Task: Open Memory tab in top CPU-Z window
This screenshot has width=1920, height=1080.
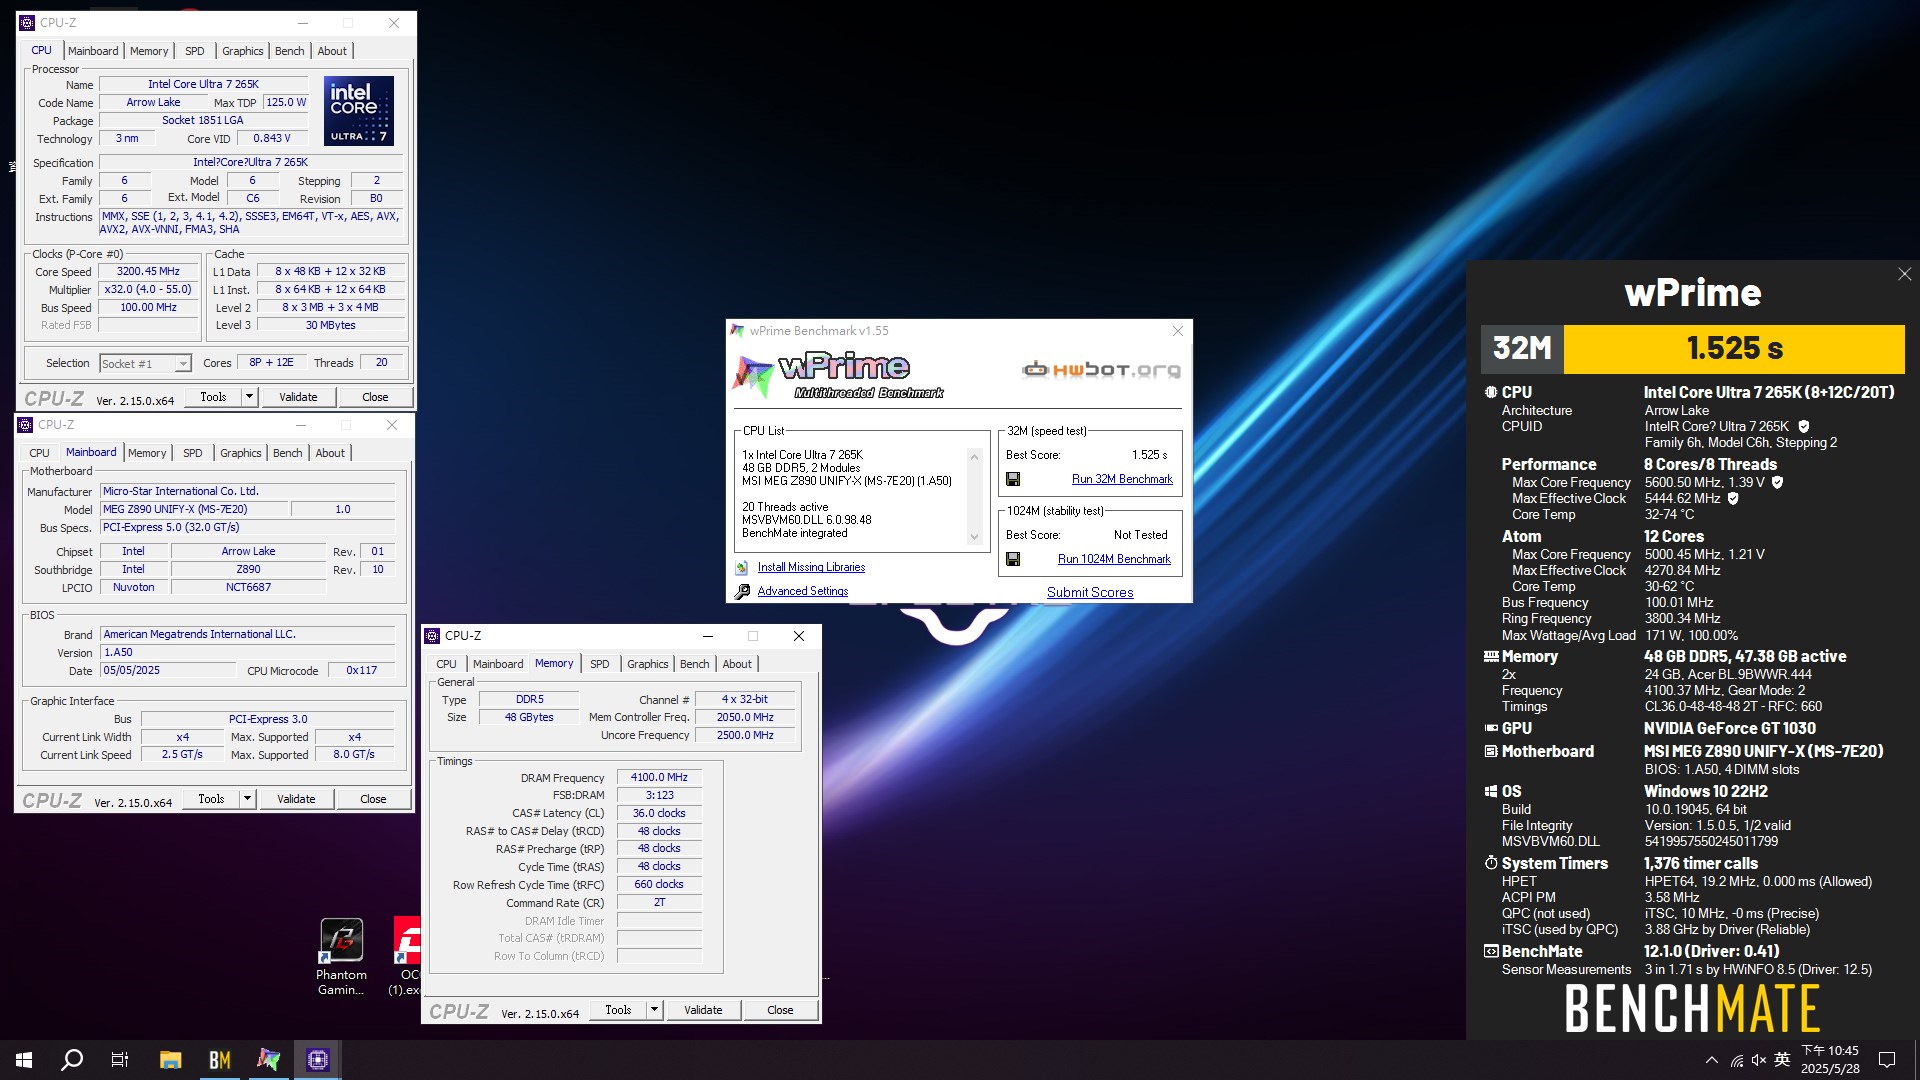Action: pyautogui.click(x=149, y=51)
